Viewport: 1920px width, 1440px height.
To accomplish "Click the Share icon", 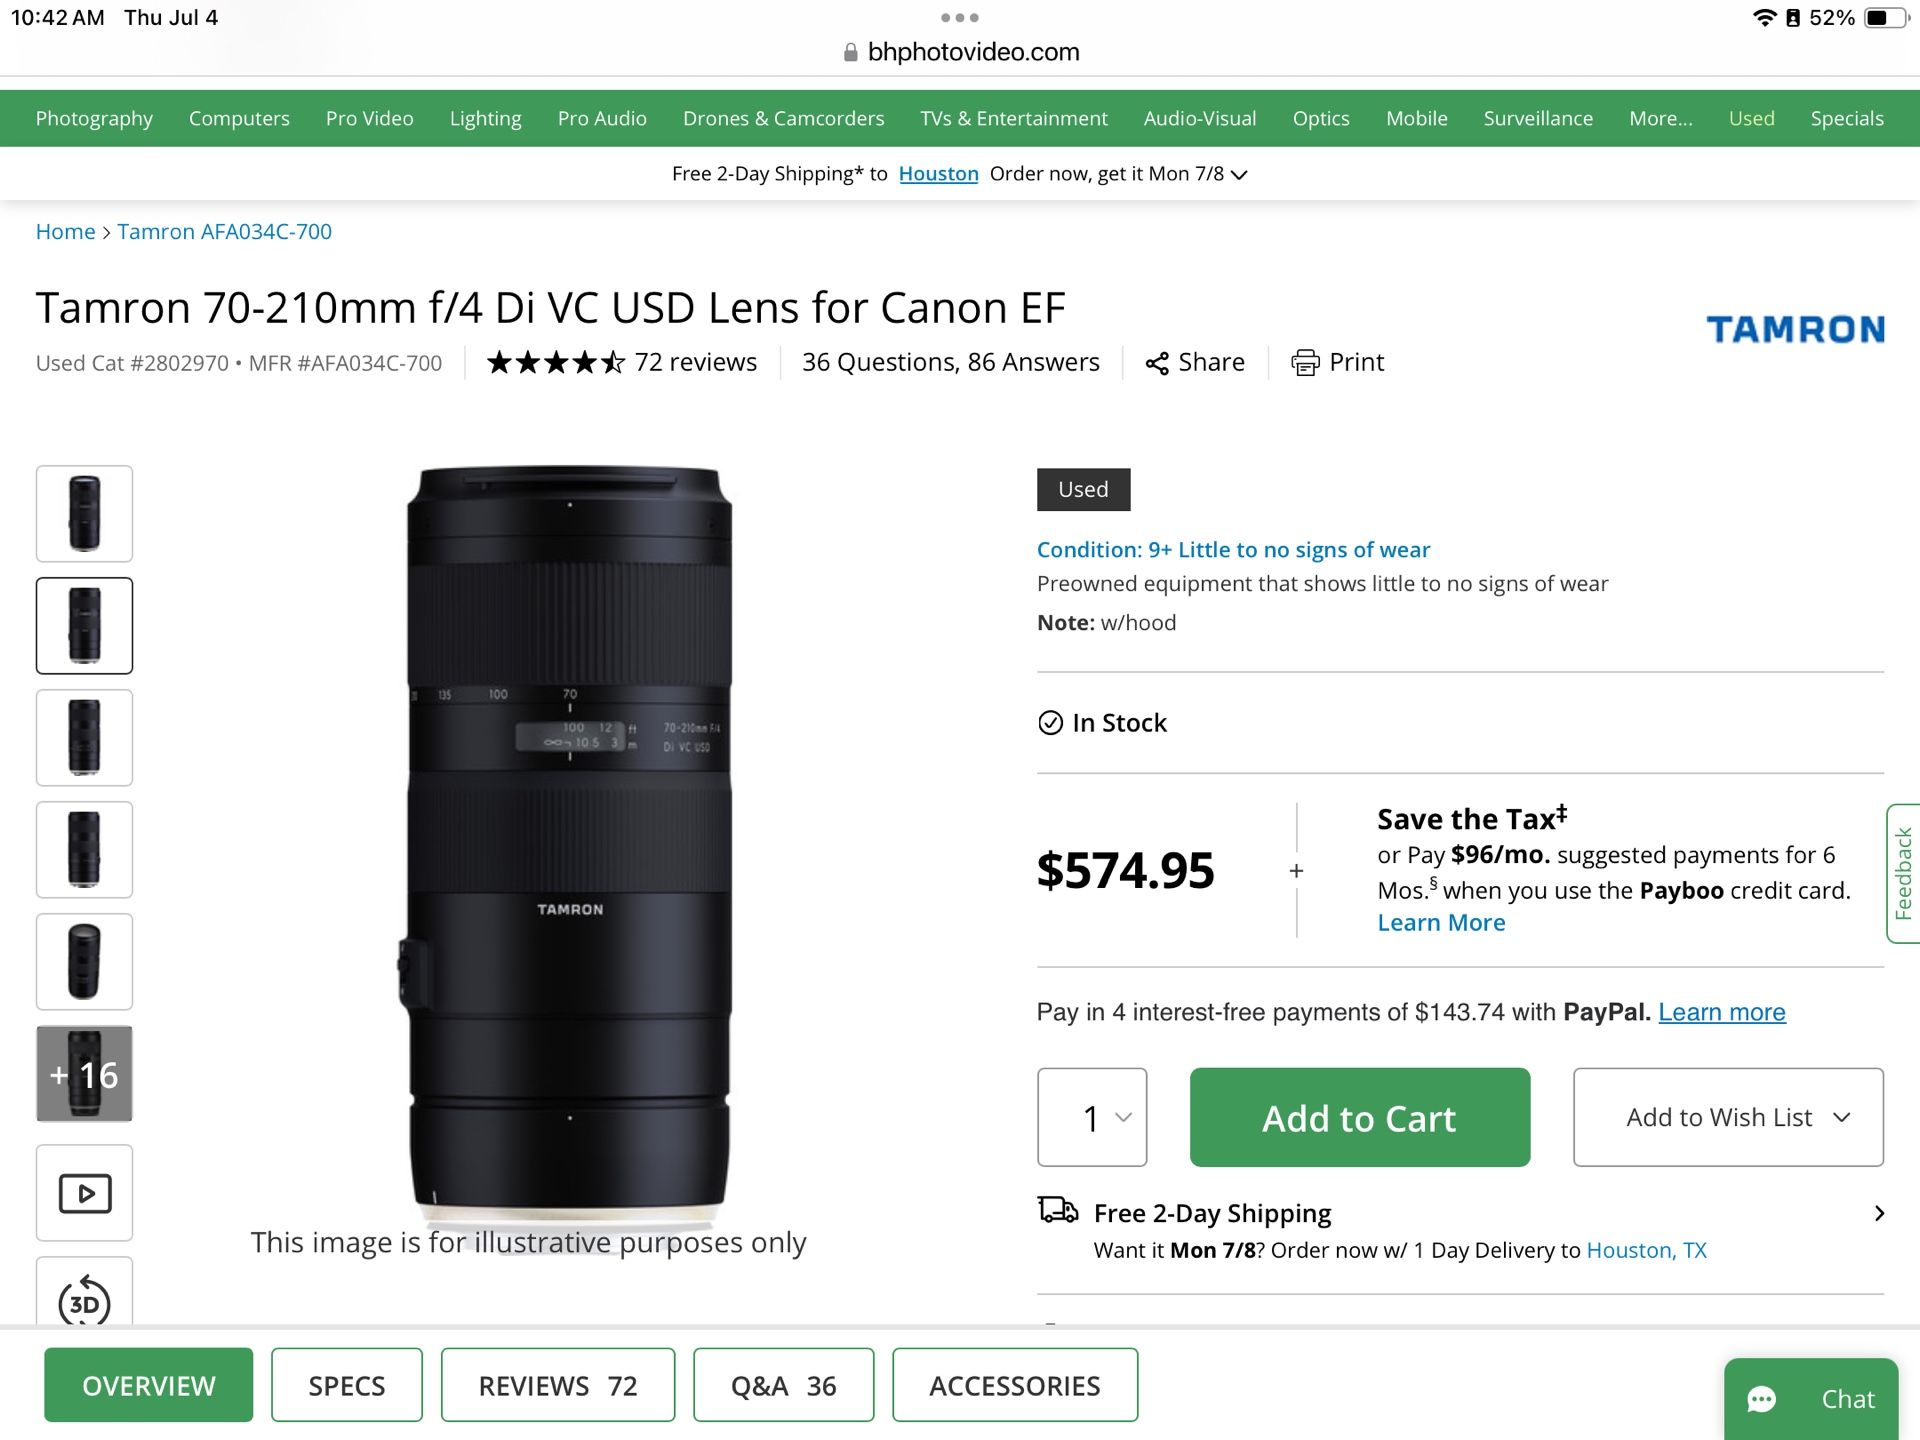I will pyautogui.click(x=1159, y=363).
